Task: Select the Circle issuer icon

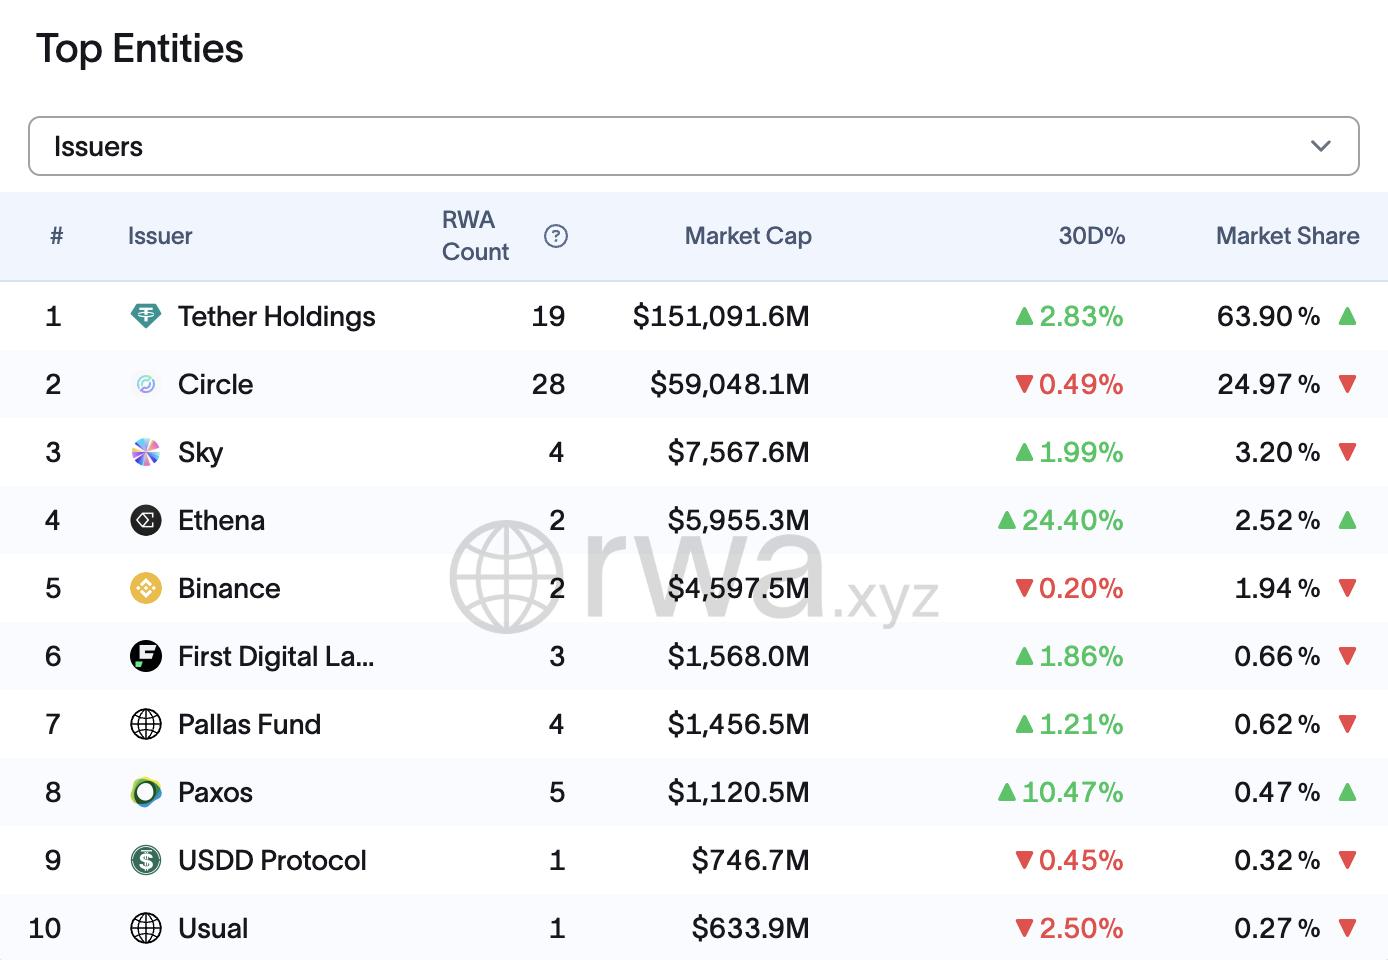Action: (145, 384)
